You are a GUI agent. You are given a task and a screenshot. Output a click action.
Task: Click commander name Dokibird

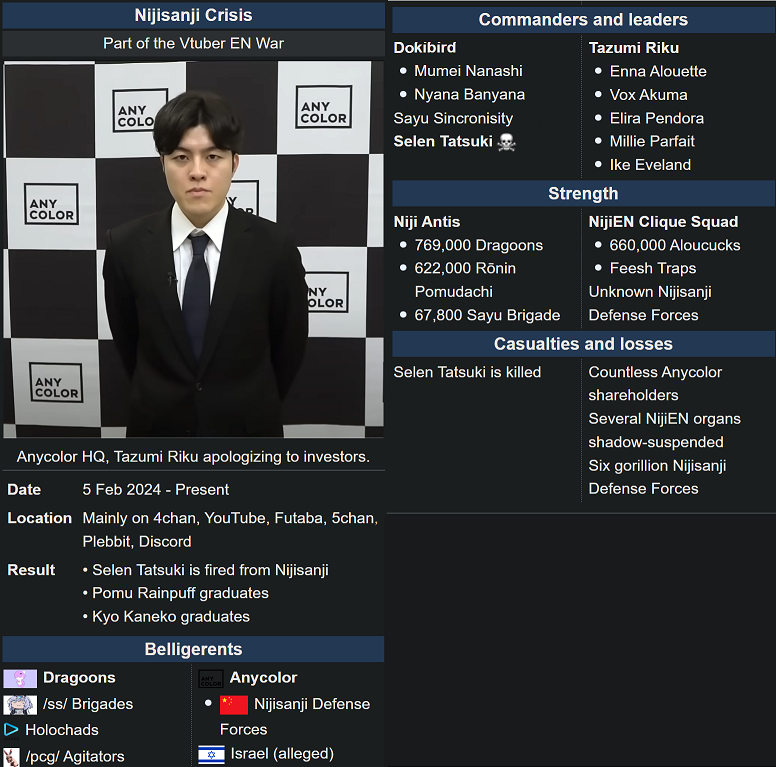[x=425, y=48]
